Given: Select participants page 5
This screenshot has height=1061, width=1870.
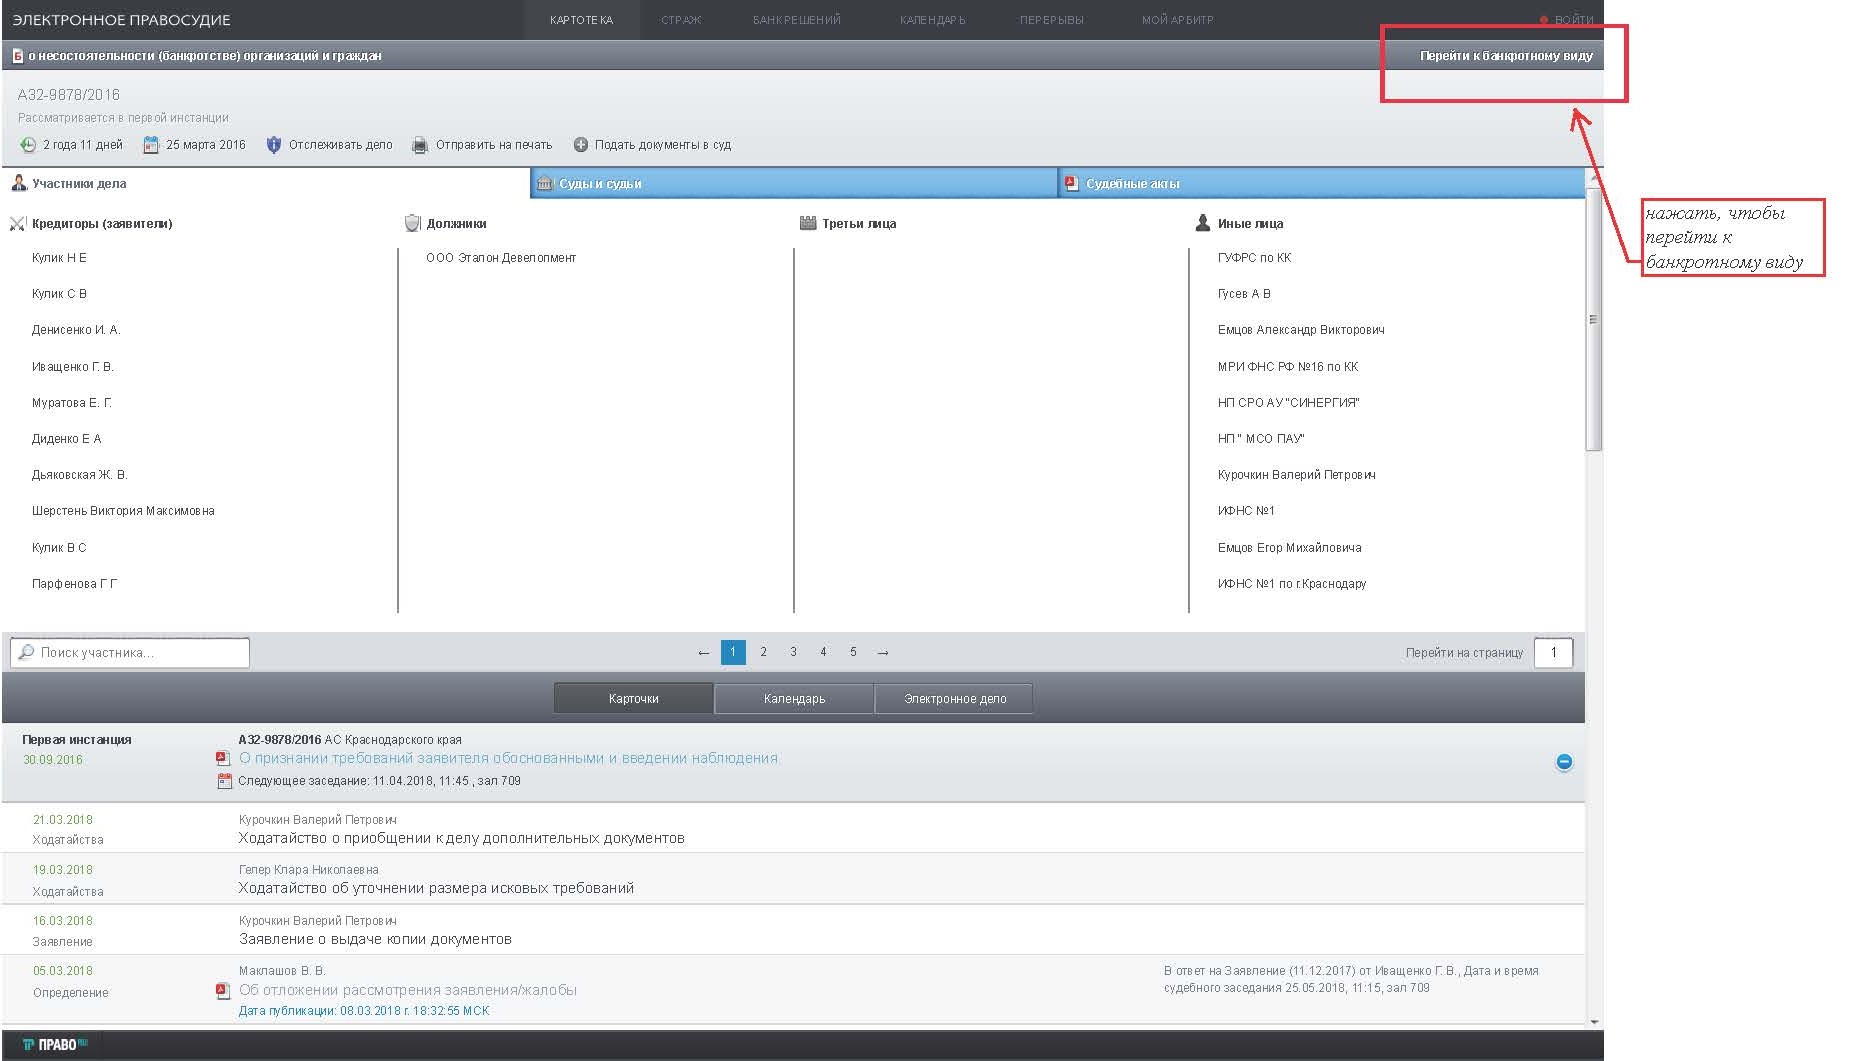Looking at the screenshot, I should pyautogui.click(x=853, y=652).
